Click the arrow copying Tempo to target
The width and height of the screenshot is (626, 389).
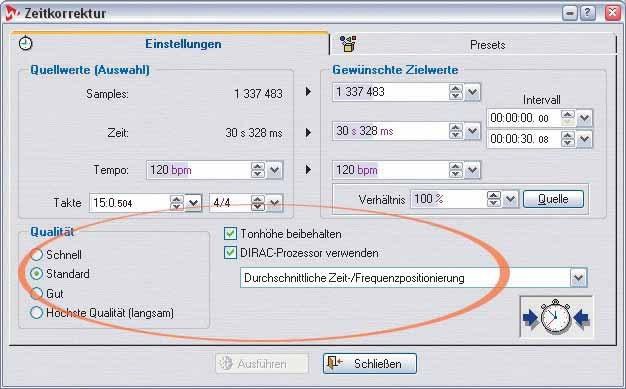(x=308, y=169)
